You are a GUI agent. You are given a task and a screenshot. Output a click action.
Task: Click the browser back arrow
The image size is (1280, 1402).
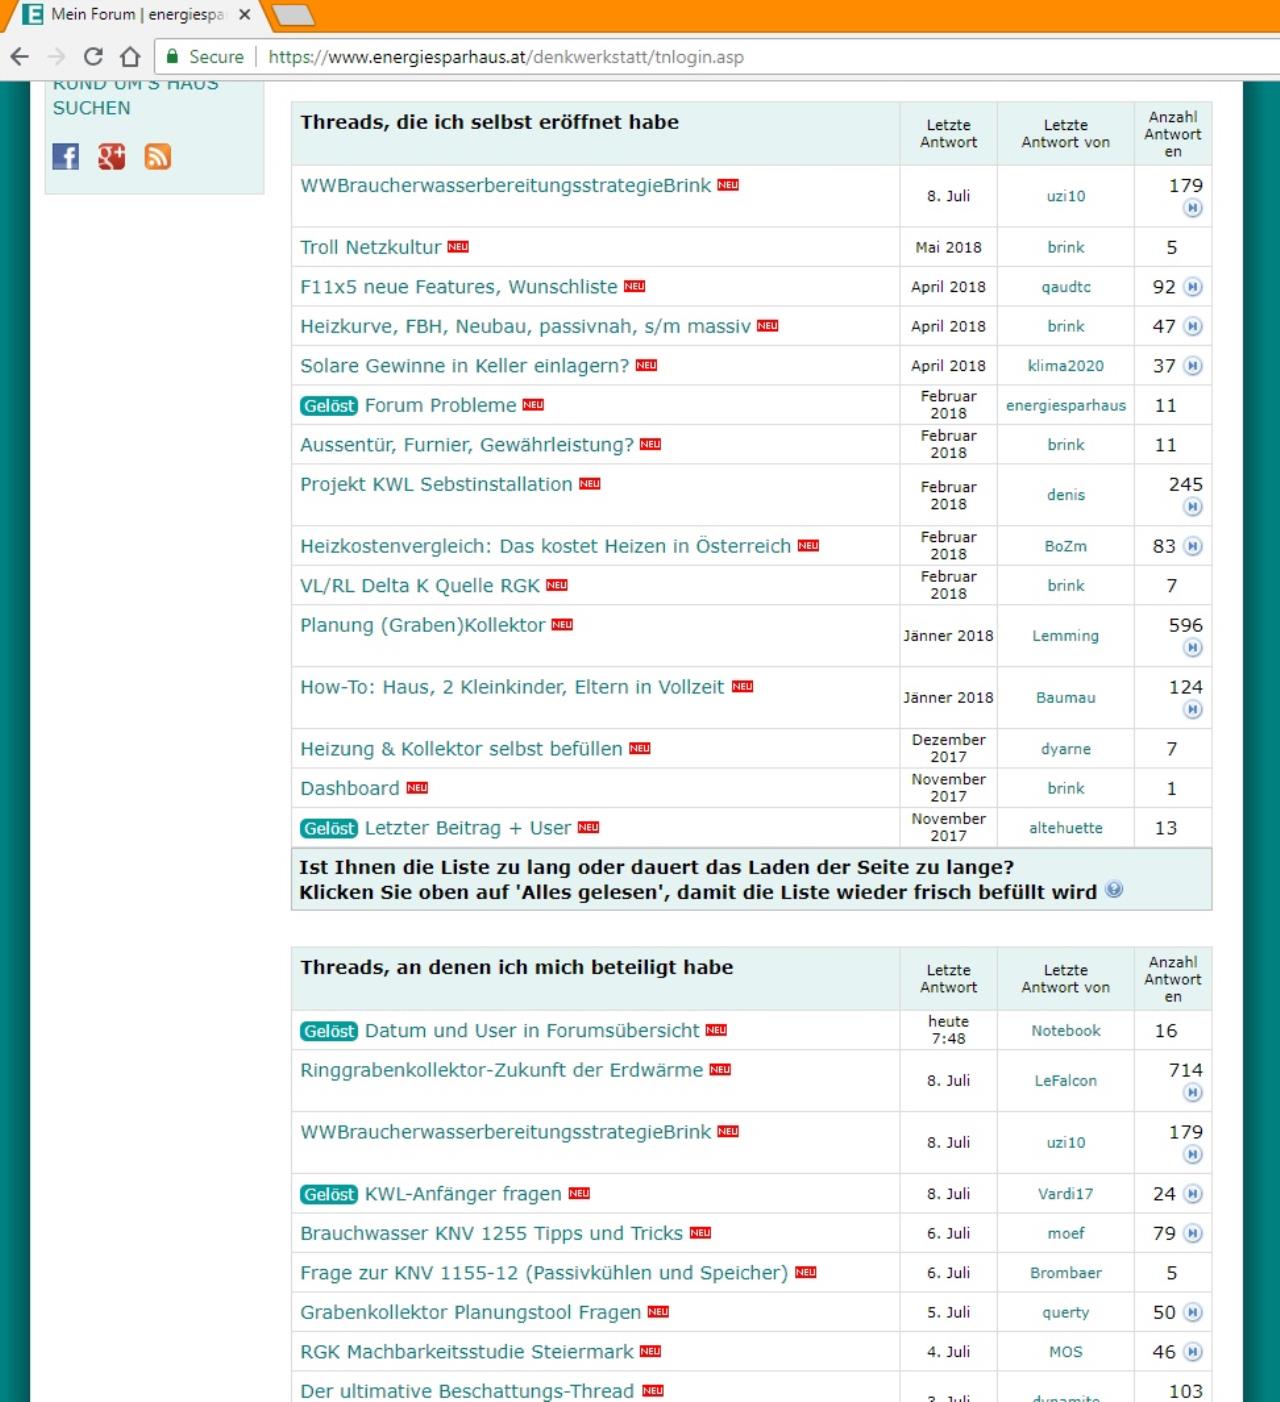(x=20, y=57)
